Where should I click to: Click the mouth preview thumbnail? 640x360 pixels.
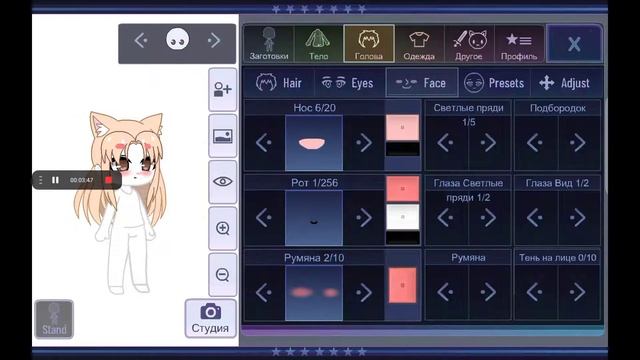click(314, 218)
